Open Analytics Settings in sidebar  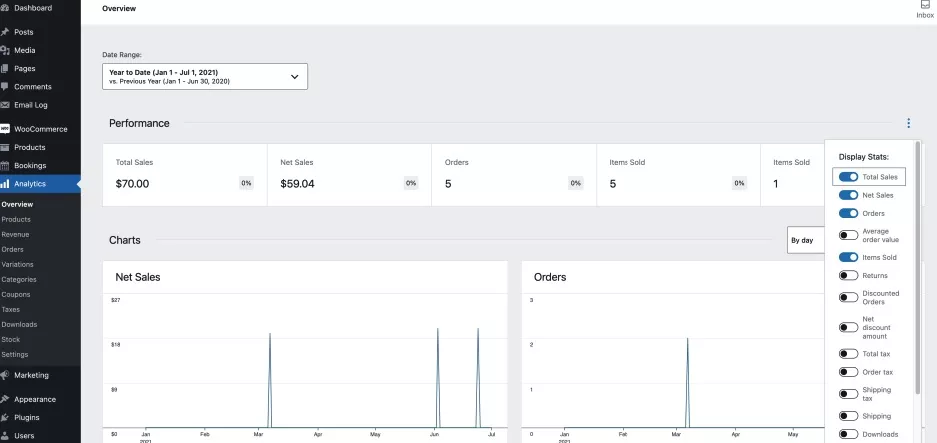tap(15, 355)
